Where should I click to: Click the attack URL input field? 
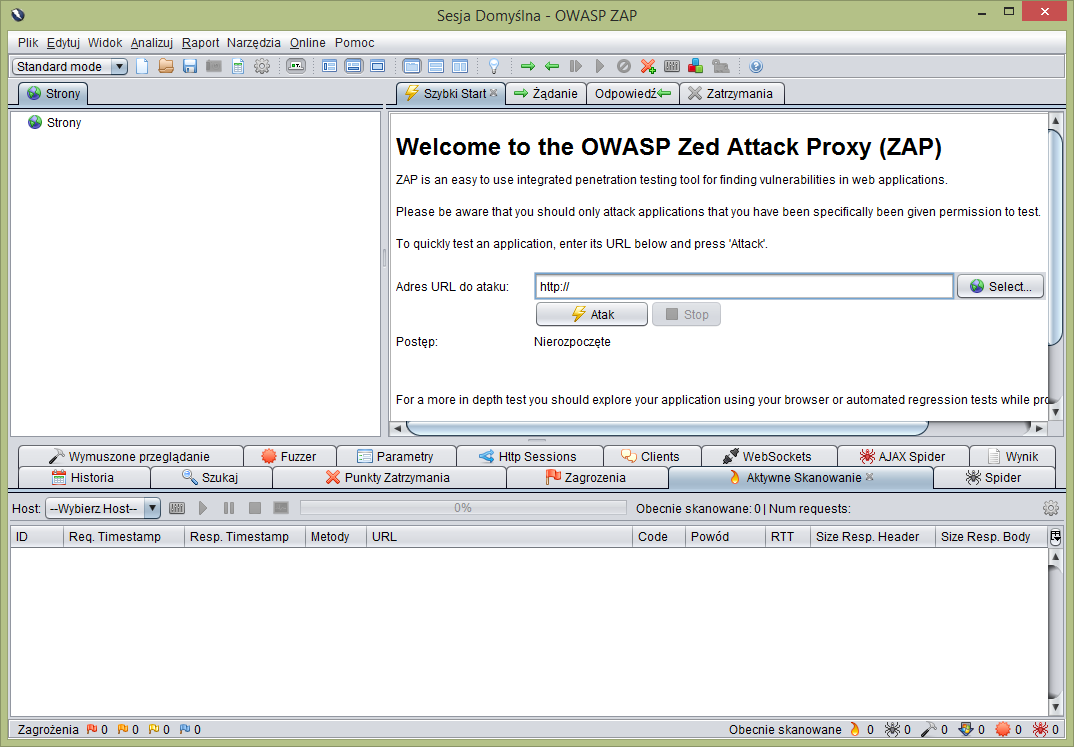click(x=743, y=286)
